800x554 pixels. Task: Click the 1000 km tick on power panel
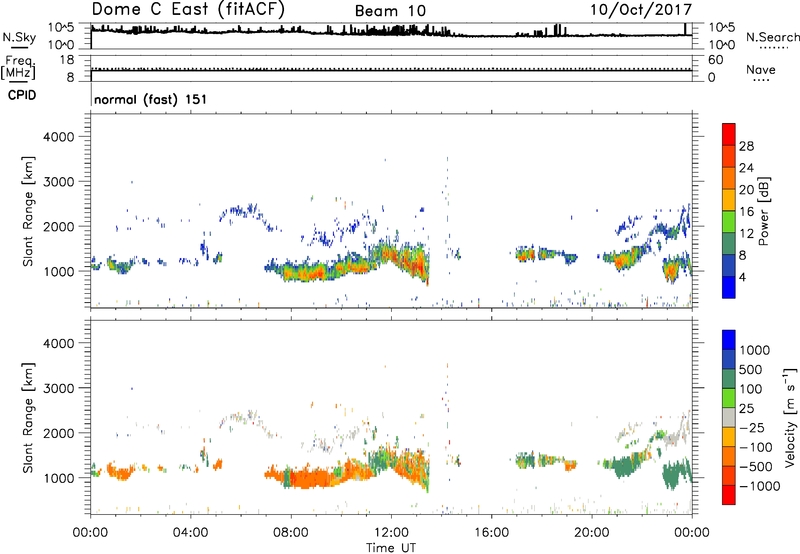(x=59, y=271)
